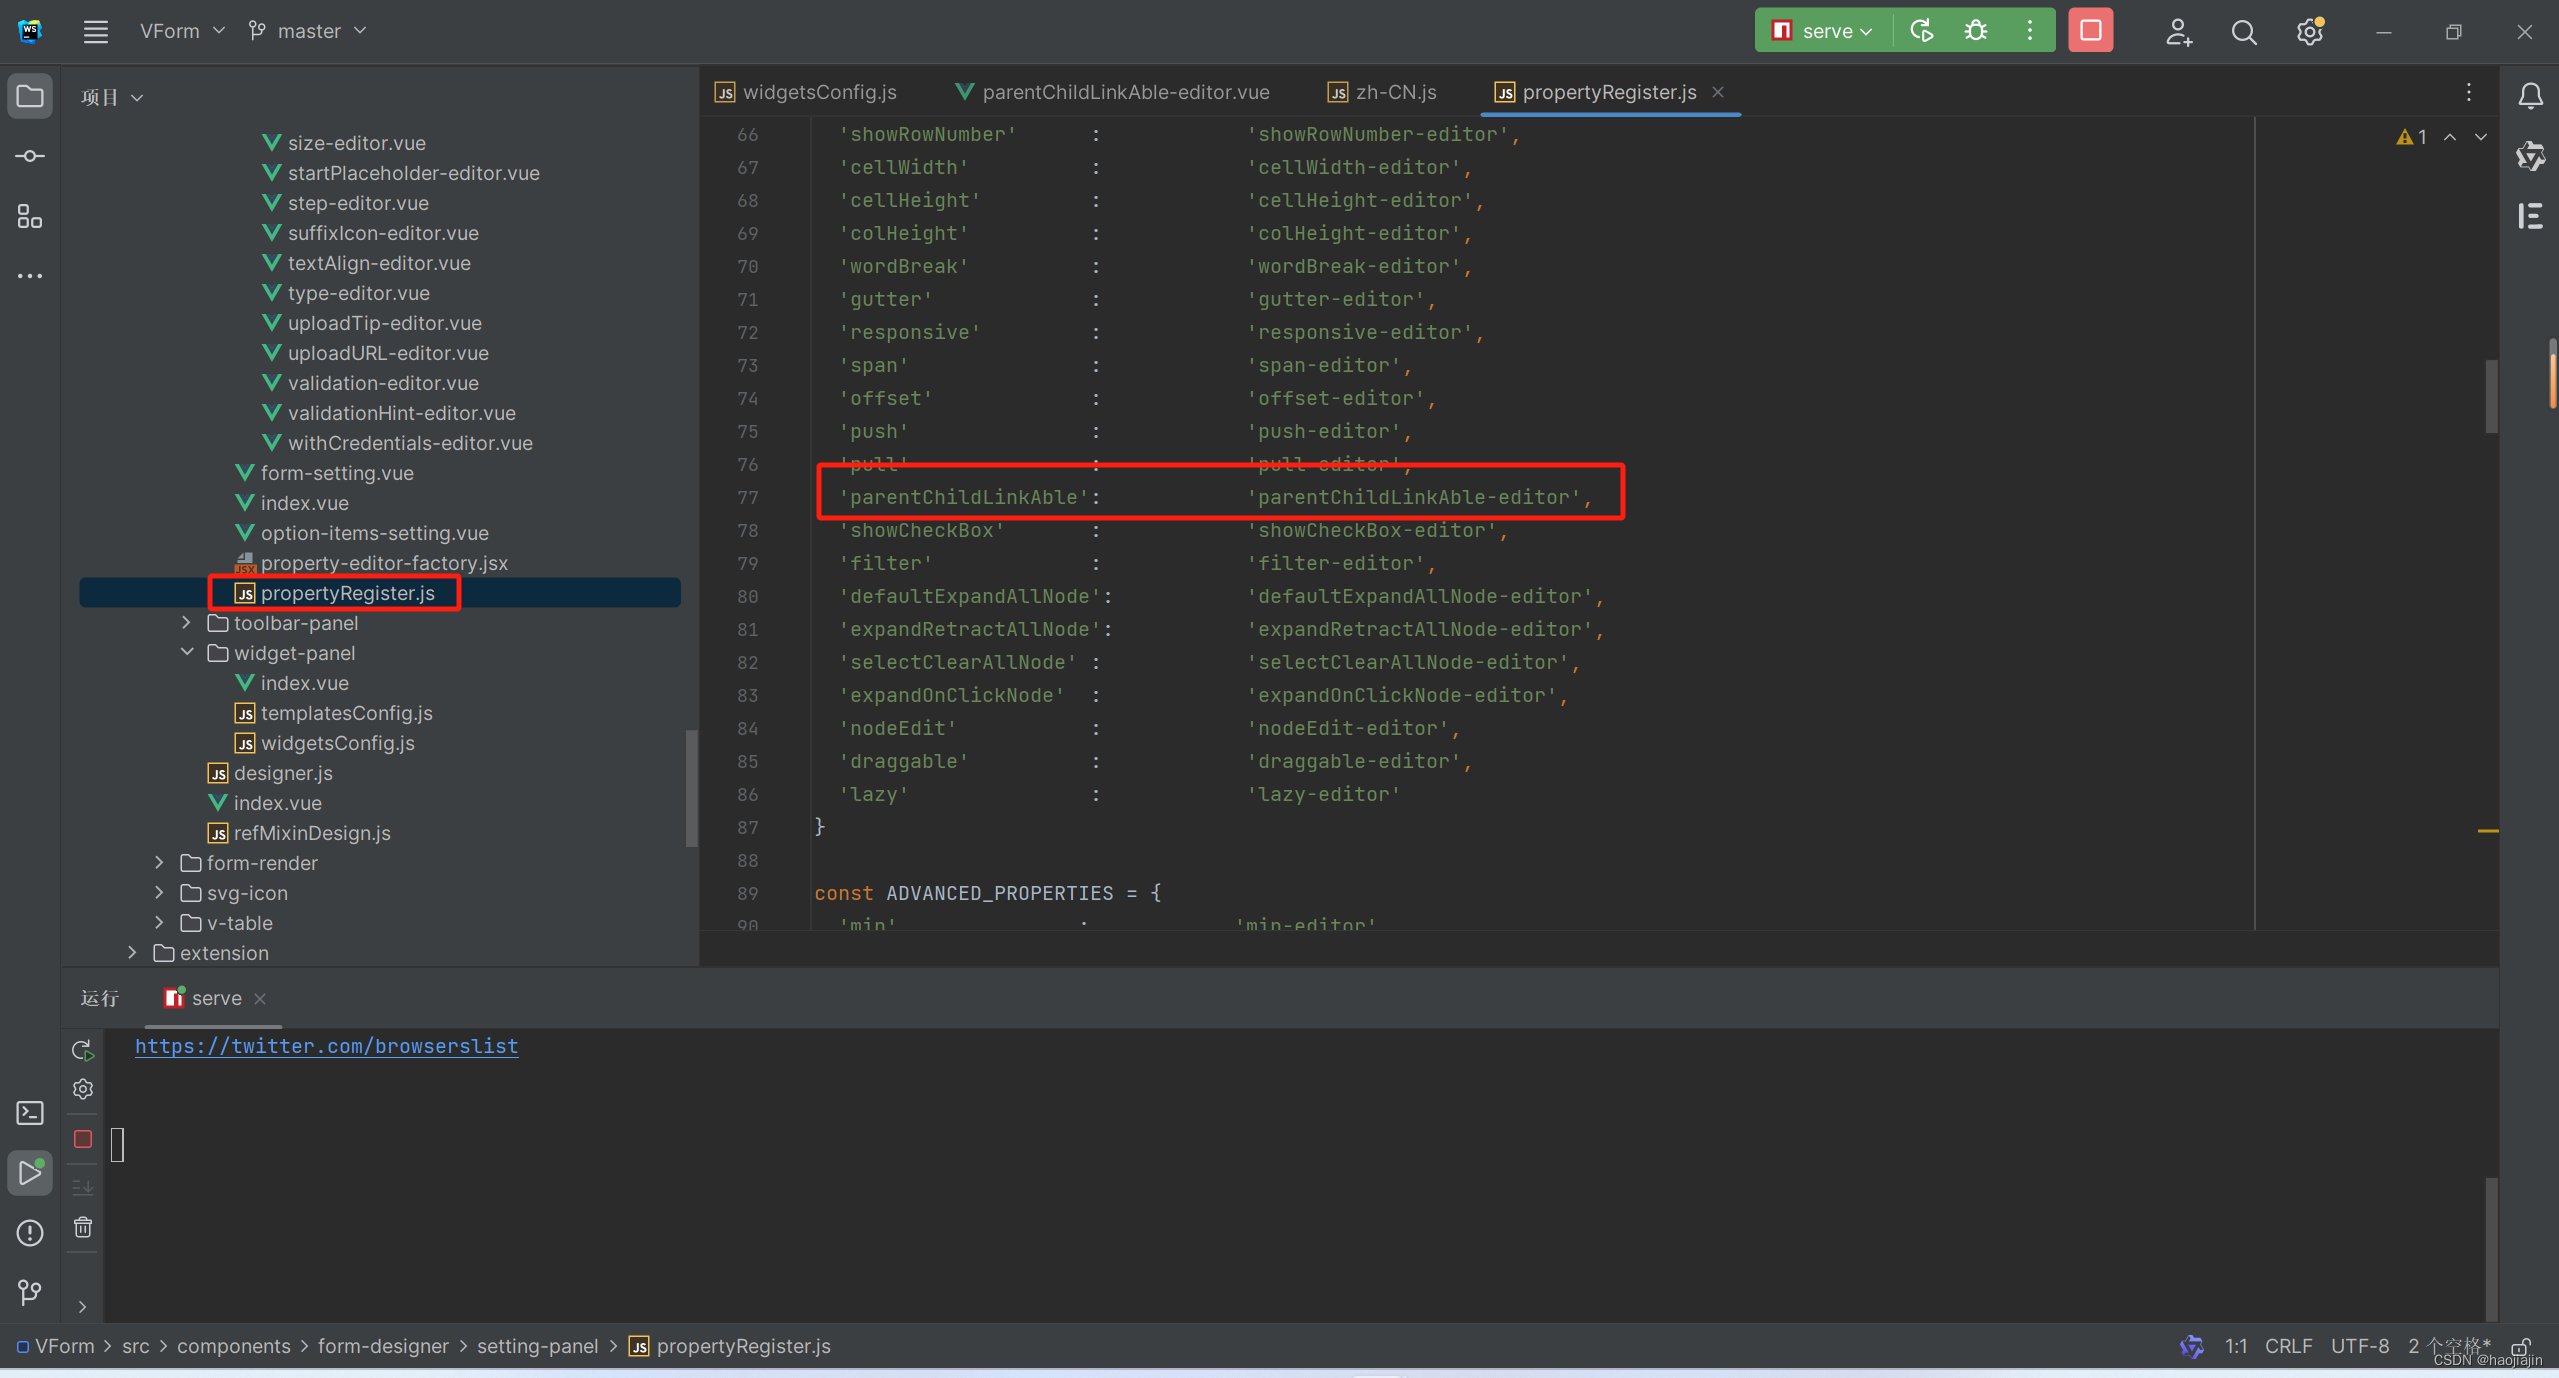Open the twitter.com/browserslist link

click(326, 1046)
